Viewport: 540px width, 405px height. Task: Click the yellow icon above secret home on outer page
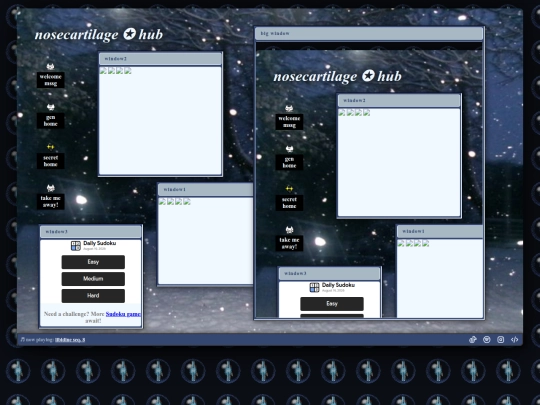tap(50, 147)
